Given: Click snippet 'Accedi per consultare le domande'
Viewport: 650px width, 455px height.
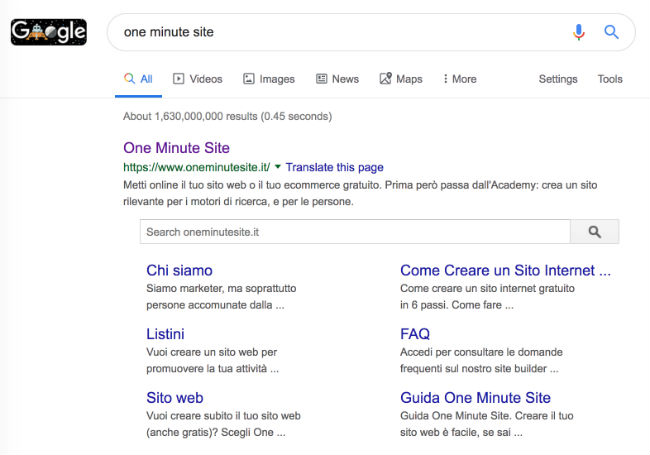Looking at the screenshot, I should [481, 352].
